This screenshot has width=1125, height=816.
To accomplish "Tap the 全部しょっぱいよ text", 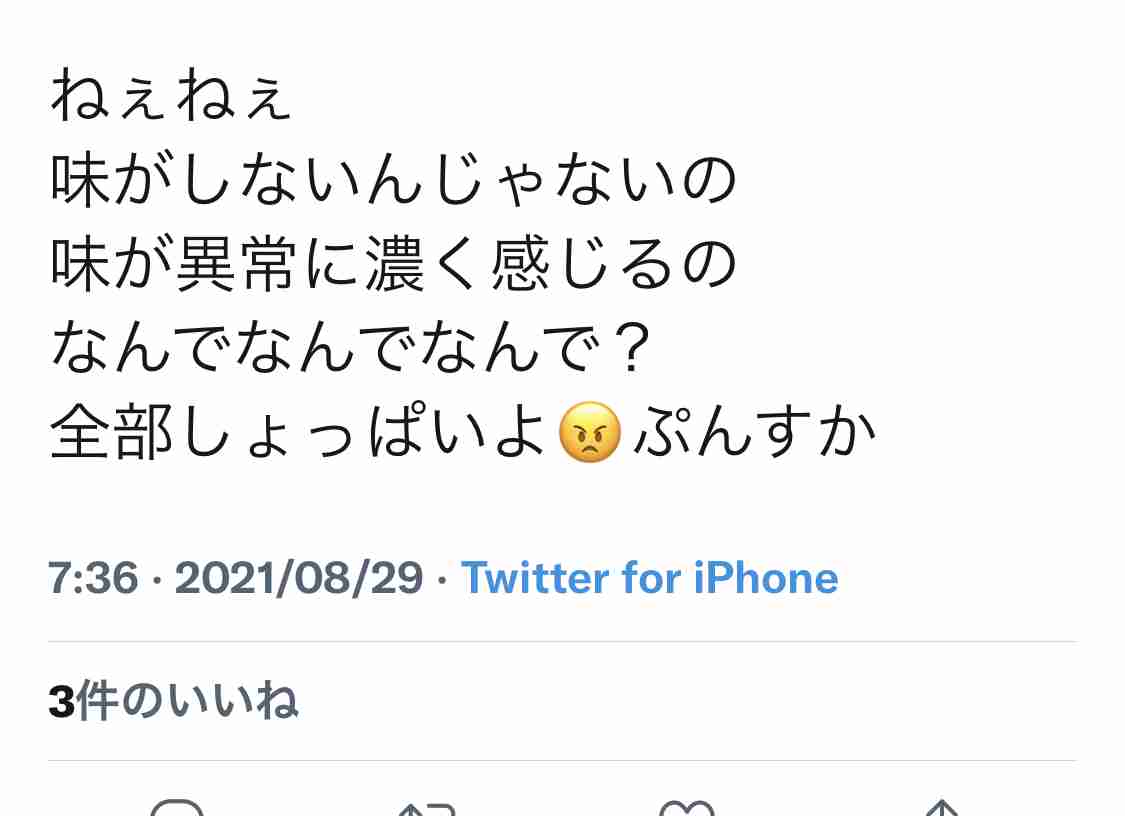I will pyautogui.click(x=298, y=432).
